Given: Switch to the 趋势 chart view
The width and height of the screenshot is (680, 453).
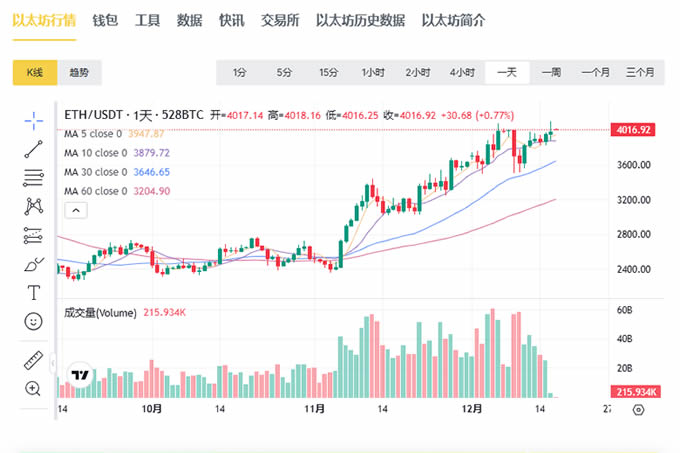Looking at the screenshot, I should click(79, 72).
